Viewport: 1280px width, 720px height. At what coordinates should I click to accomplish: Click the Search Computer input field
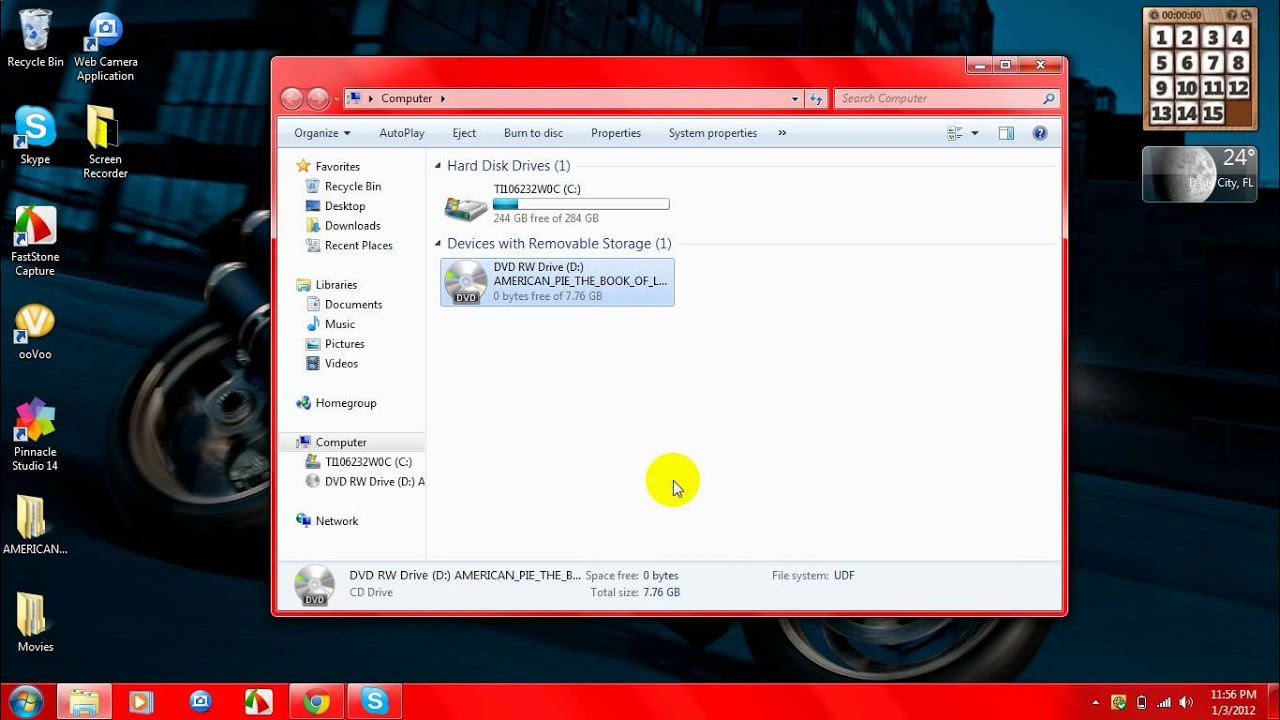[938, 98]
